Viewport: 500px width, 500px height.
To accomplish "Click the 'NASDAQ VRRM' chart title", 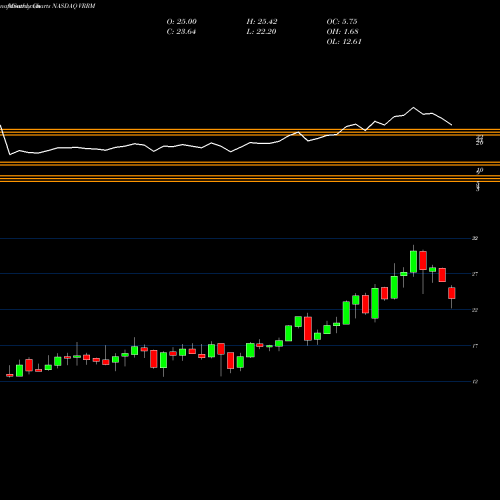I will [x=74, y=6].
